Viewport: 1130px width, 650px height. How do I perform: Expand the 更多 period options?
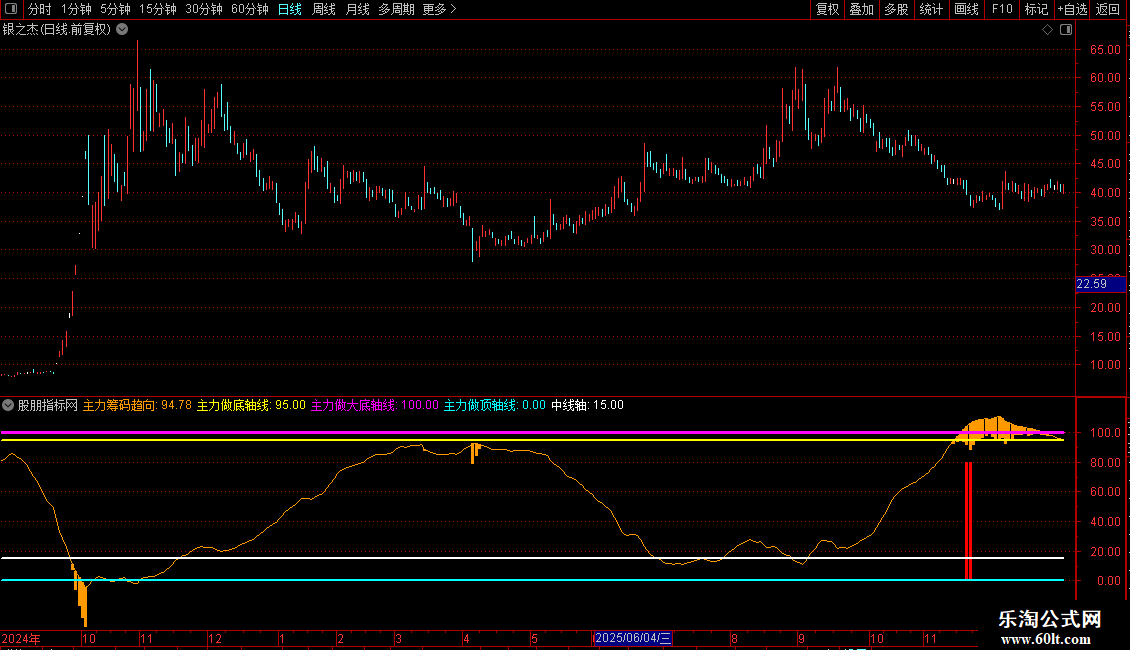(x=439, y=9)
